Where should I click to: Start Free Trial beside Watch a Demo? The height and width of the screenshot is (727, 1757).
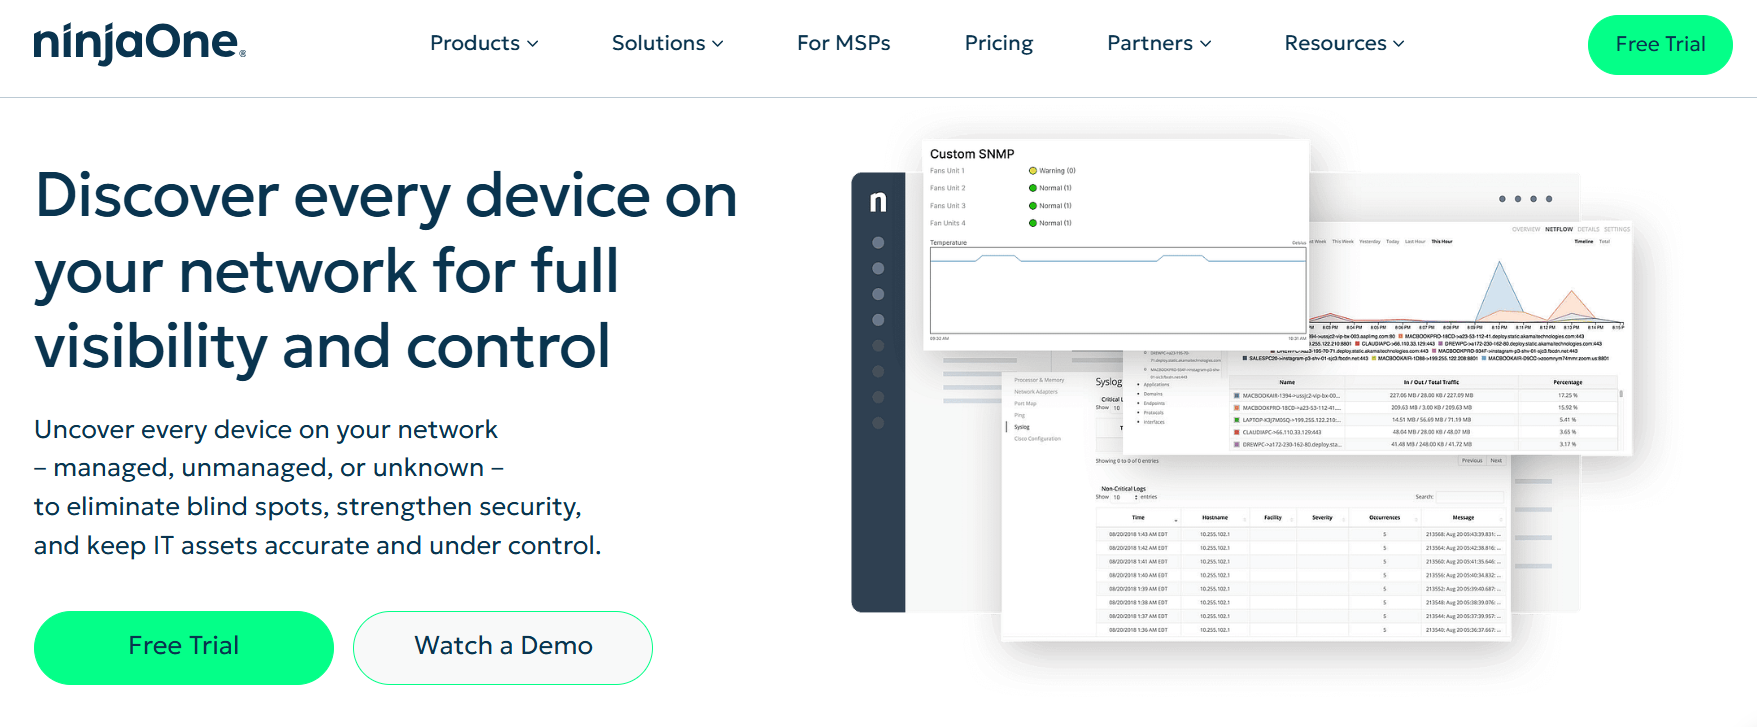184,647
